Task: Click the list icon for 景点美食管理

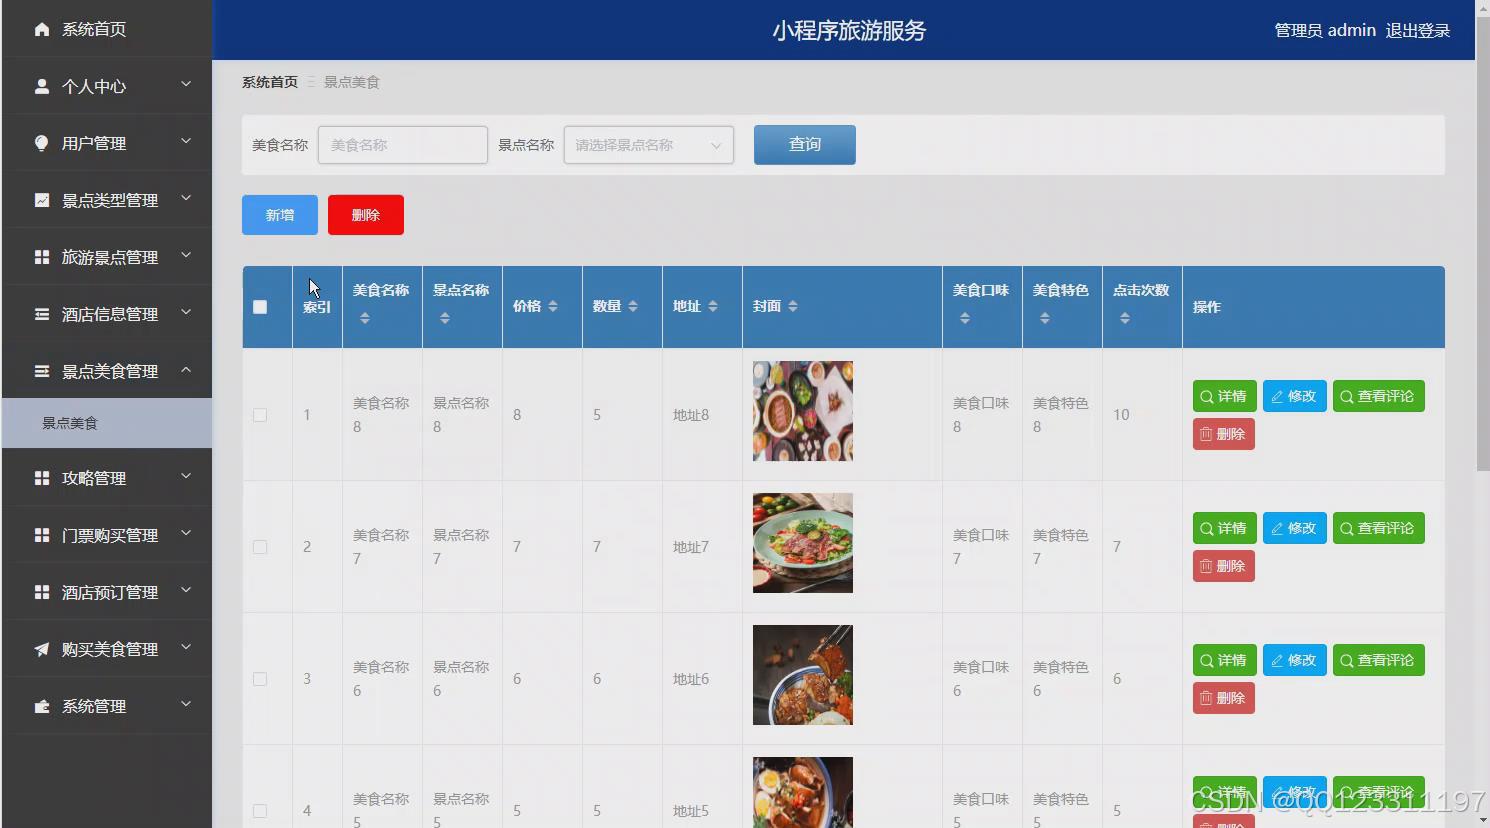Action: pos(42,371)
